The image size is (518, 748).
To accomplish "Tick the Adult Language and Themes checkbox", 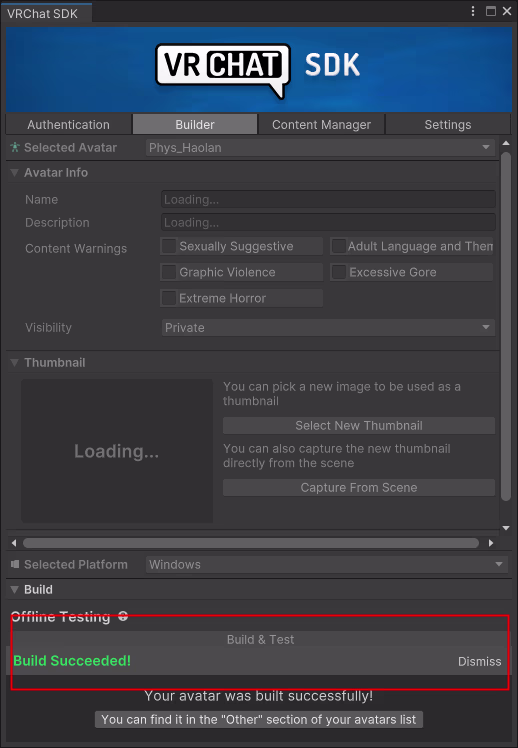I will (339, 246).
